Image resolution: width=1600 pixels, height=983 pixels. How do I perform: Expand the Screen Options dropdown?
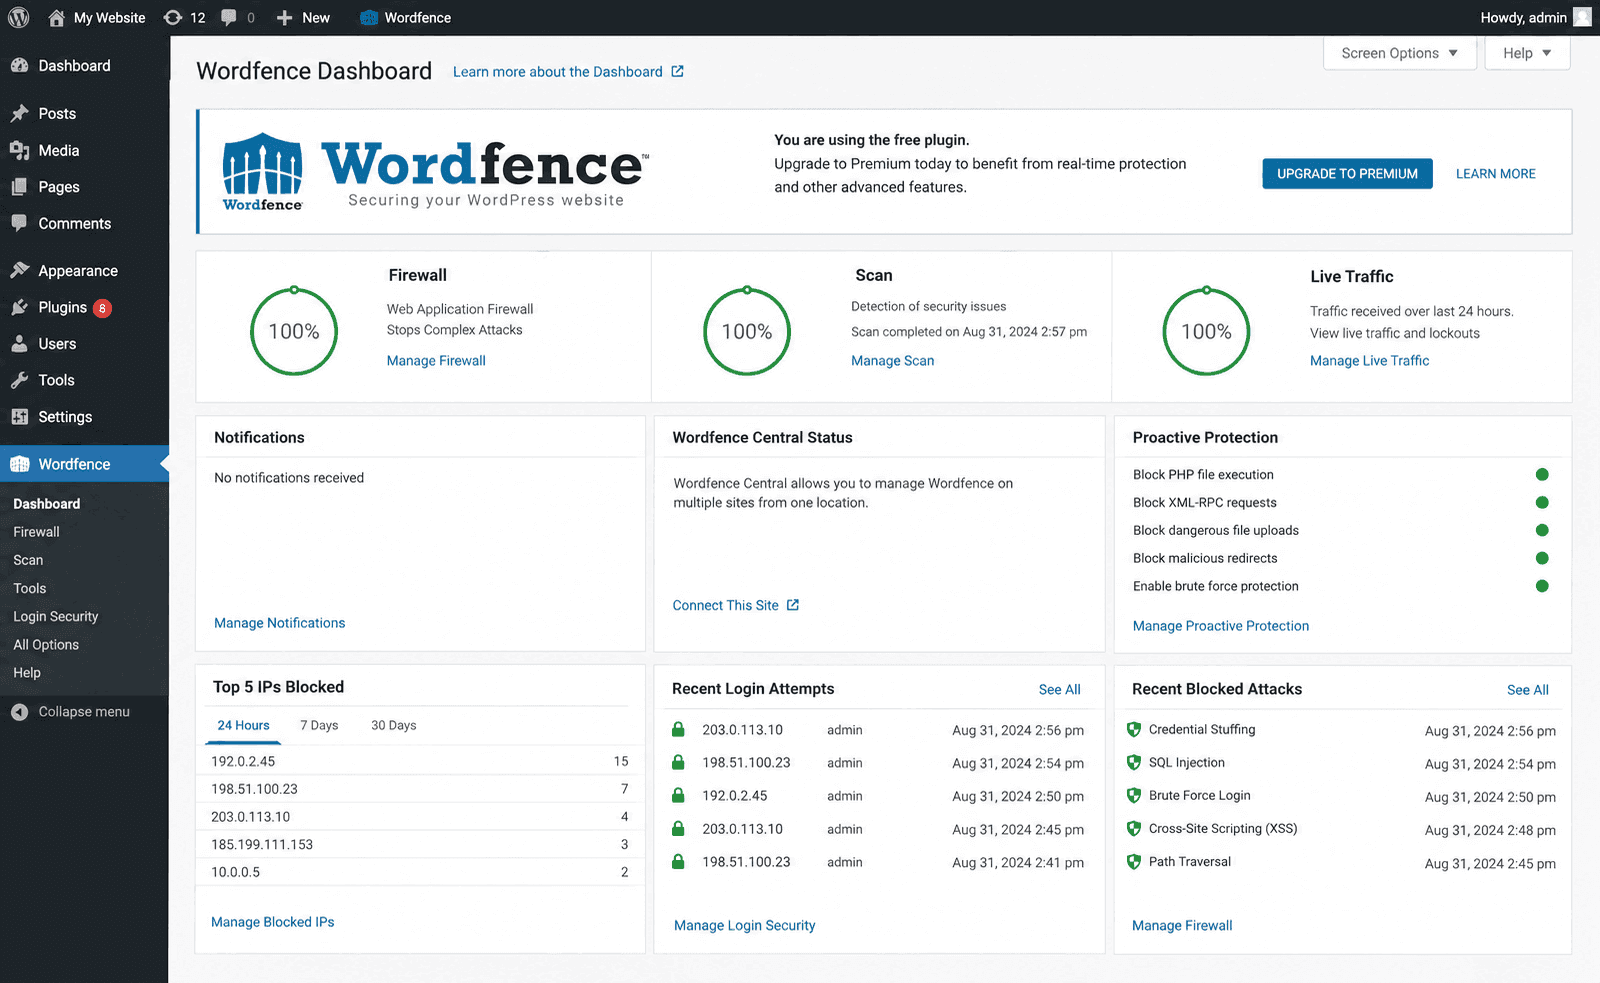click(1400, 53)
